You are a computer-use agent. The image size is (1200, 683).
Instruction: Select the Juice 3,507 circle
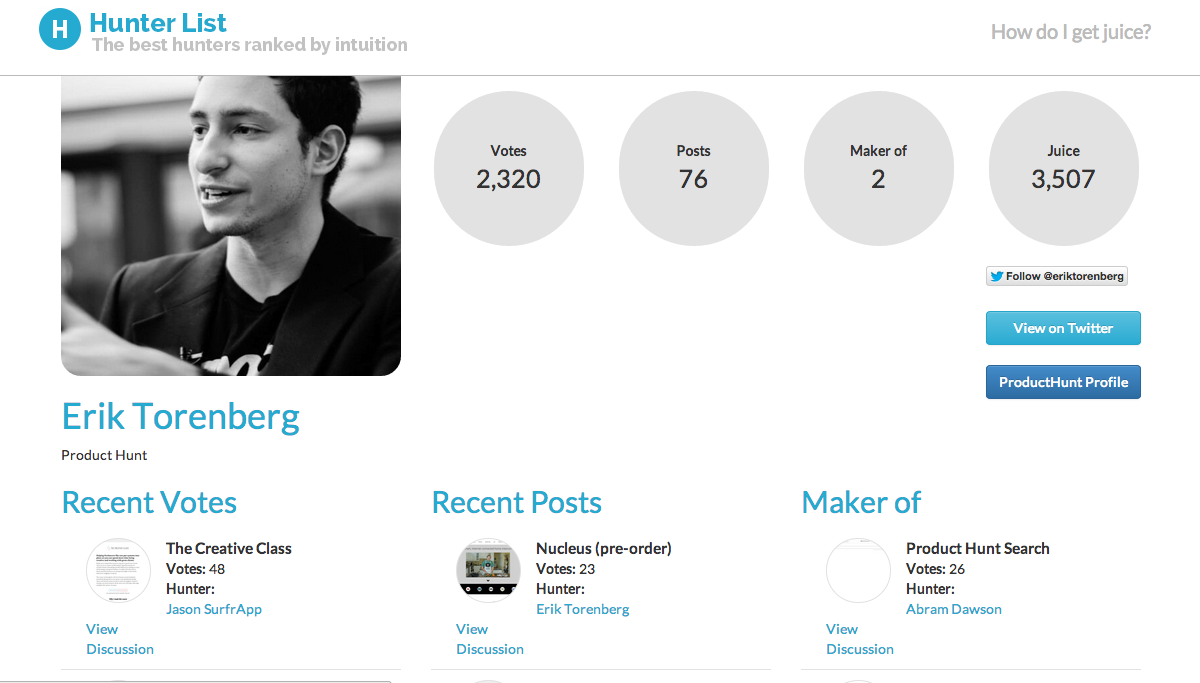coord(1064,170)
